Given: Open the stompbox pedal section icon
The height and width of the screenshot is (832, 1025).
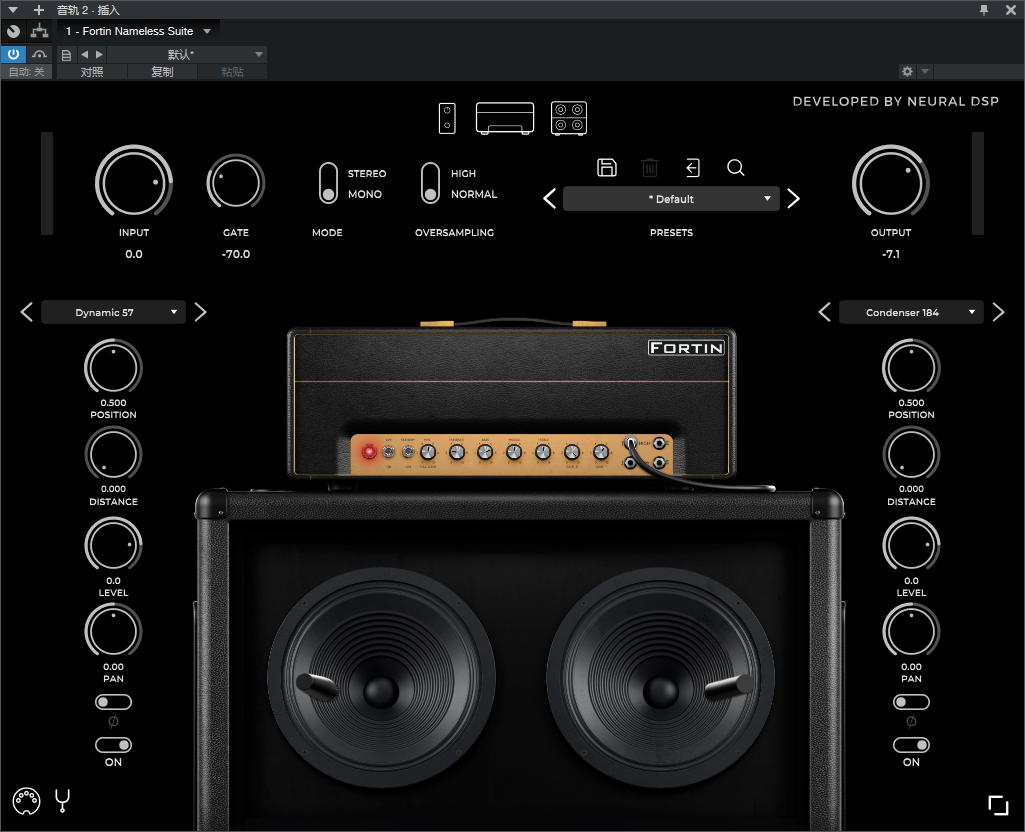Looking at the screenshot, I should coord(447,118).
